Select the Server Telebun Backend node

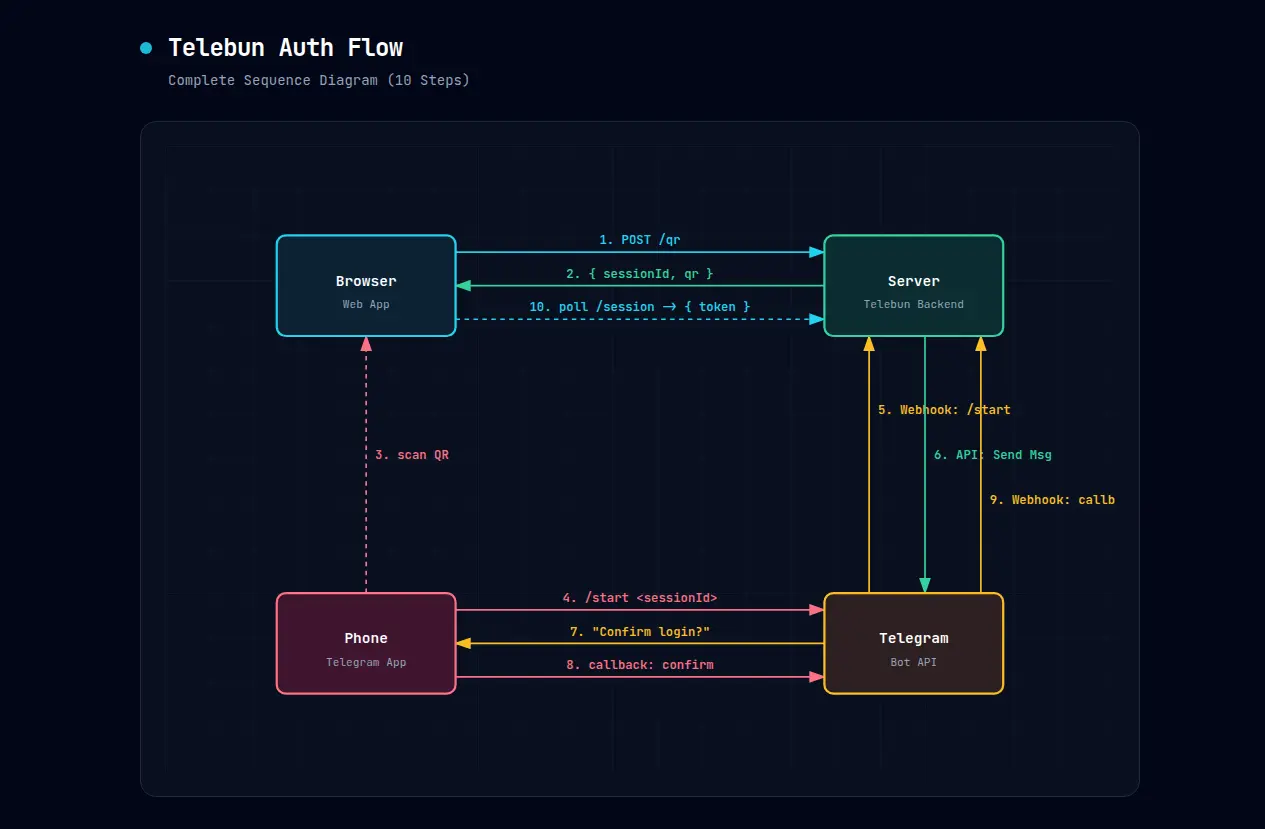[913, 286]
